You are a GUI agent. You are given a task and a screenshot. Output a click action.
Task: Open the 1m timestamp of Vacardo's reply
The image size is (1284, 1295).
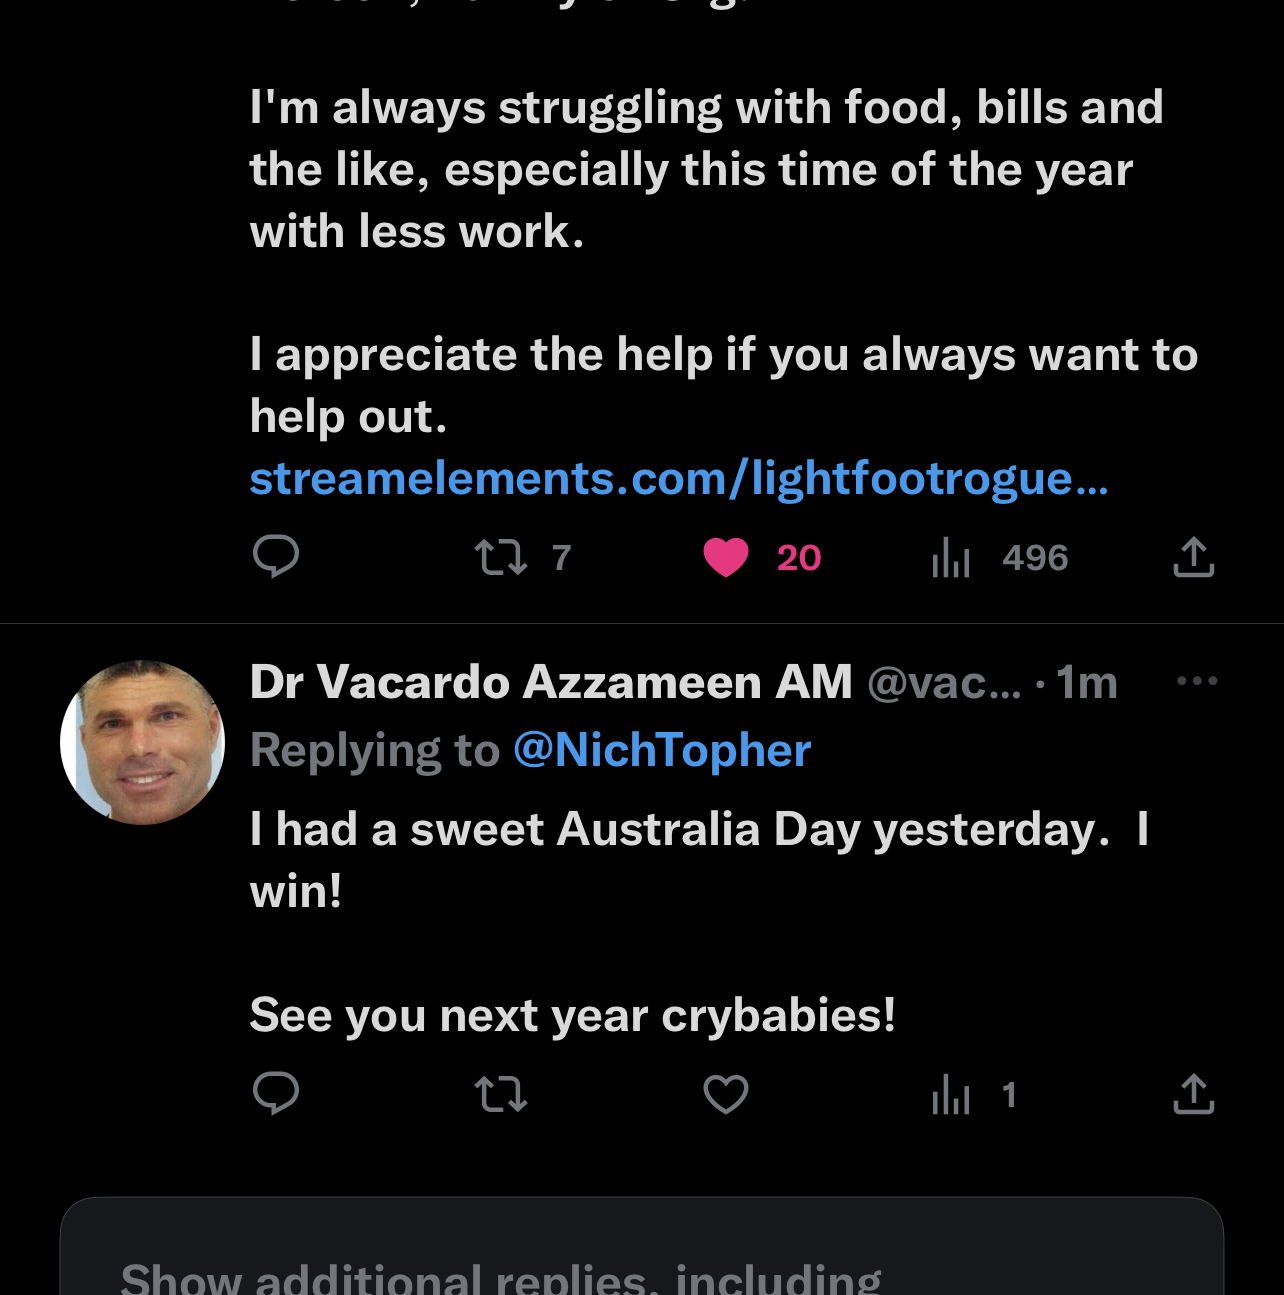pos(1087,682)
